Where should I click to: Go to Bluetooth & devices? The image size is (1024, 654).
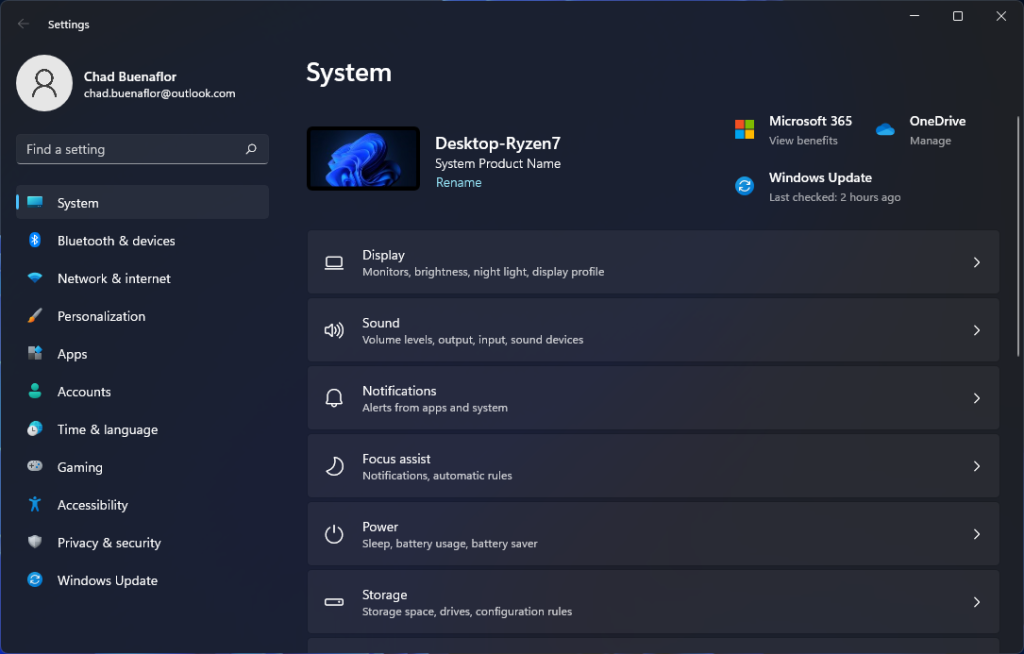(142, 240)
